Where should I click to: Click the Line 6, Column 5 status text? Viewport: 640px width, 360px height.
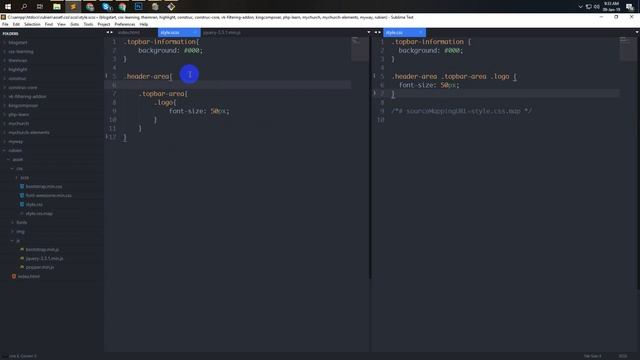[22, 356]
